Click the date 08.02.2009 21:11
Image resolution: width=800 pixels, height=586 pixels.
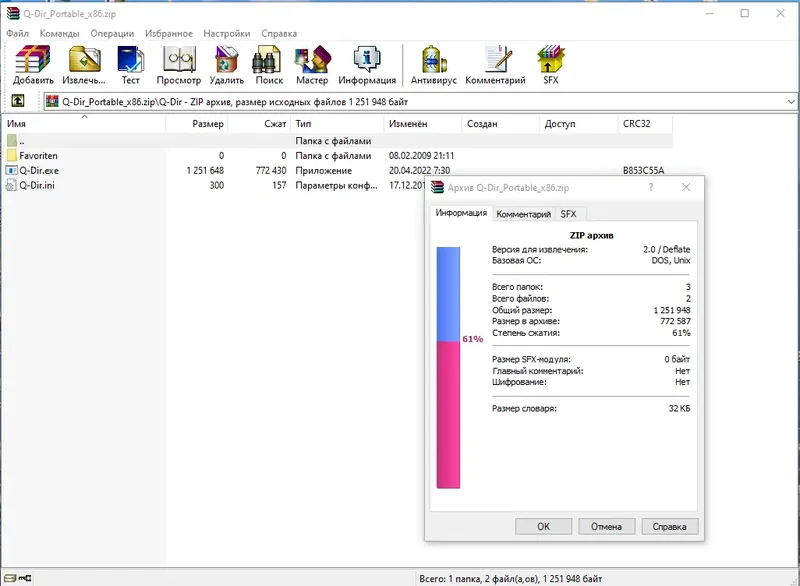(x=421, y=156)
